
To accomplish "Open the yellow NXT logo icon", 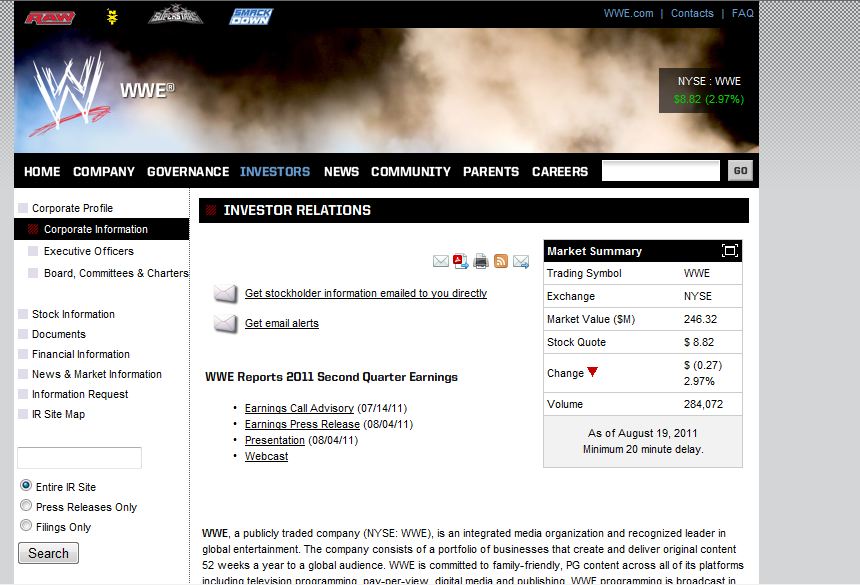I will coord(112,17).
